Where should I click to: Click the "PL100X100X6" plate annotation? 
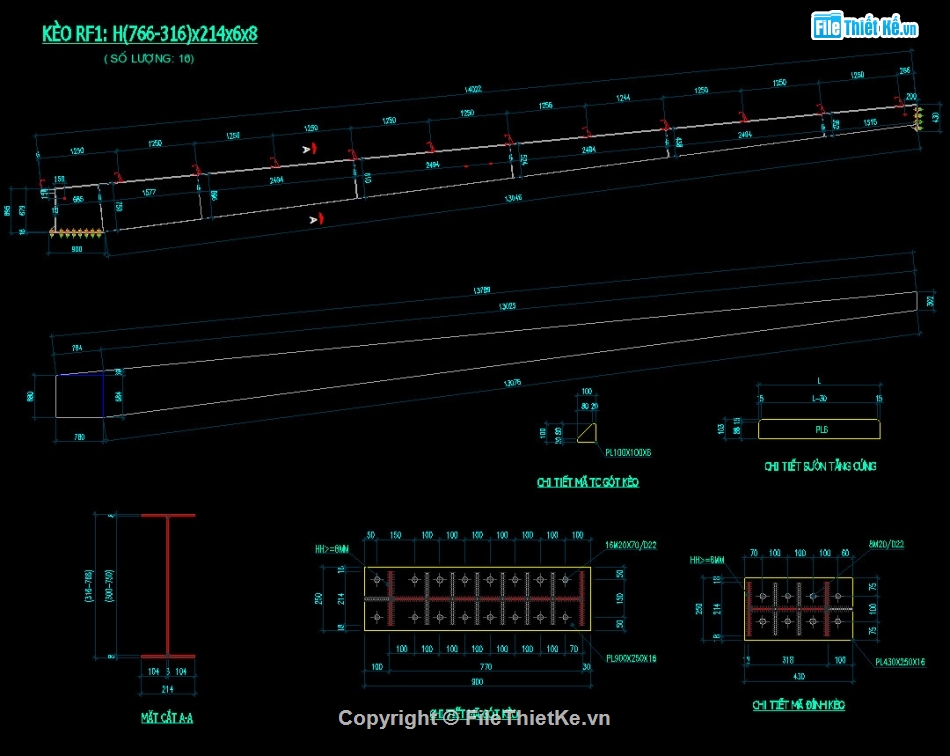pyautogui.click(x=628, y=453)
